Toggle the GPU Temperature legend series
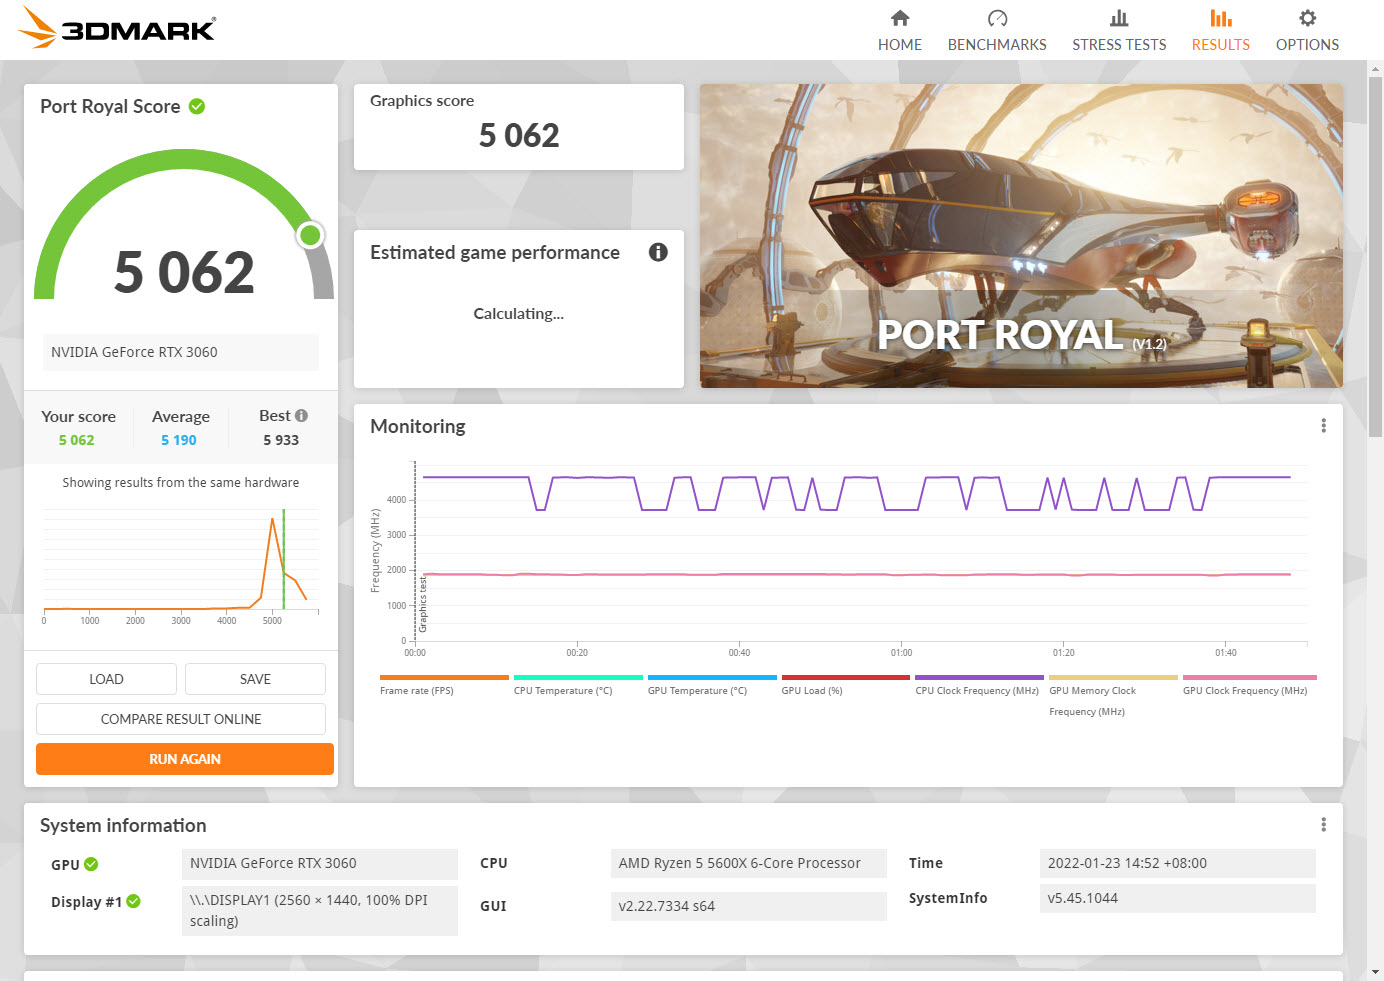 pos(697,690)
